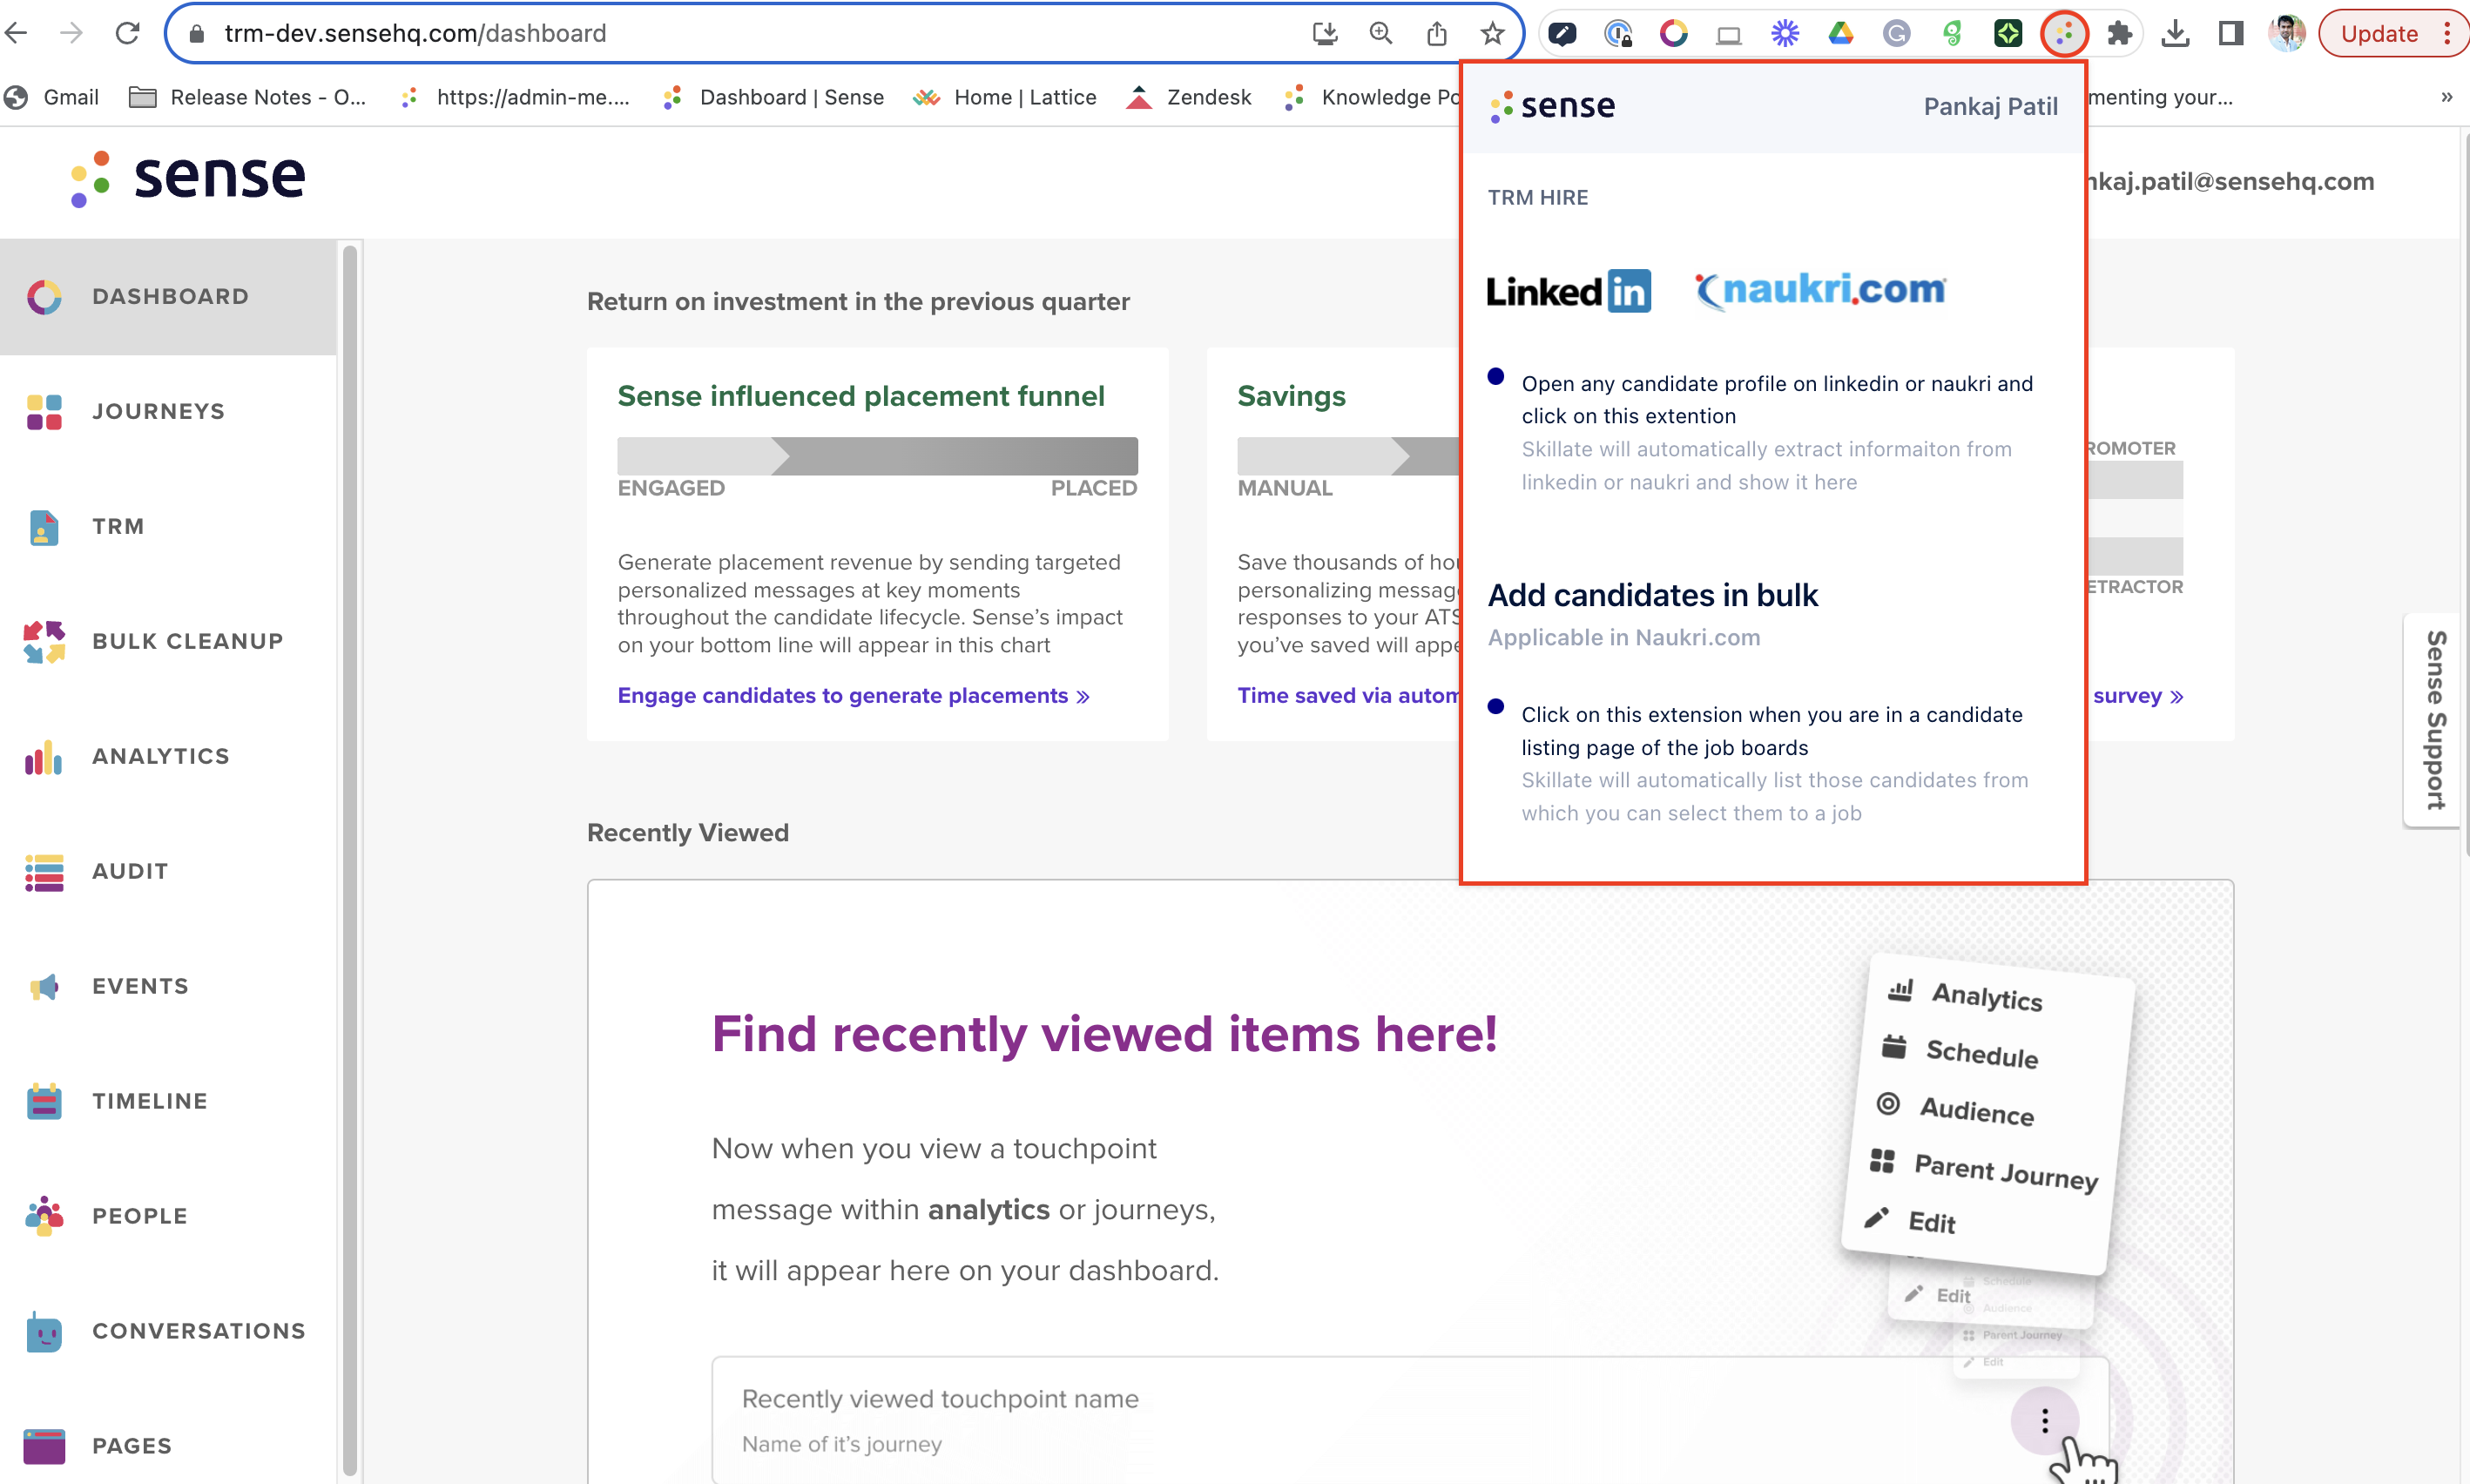
Task: Click the sense logo in the page header
Action: (x=188, y=178)
